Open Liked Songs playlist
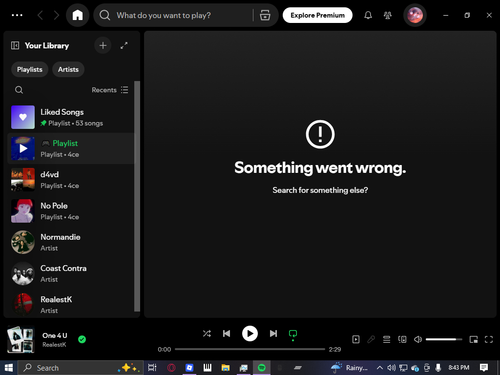The height and width of the screenshot is (375, 500). click(x=70, y=117)
